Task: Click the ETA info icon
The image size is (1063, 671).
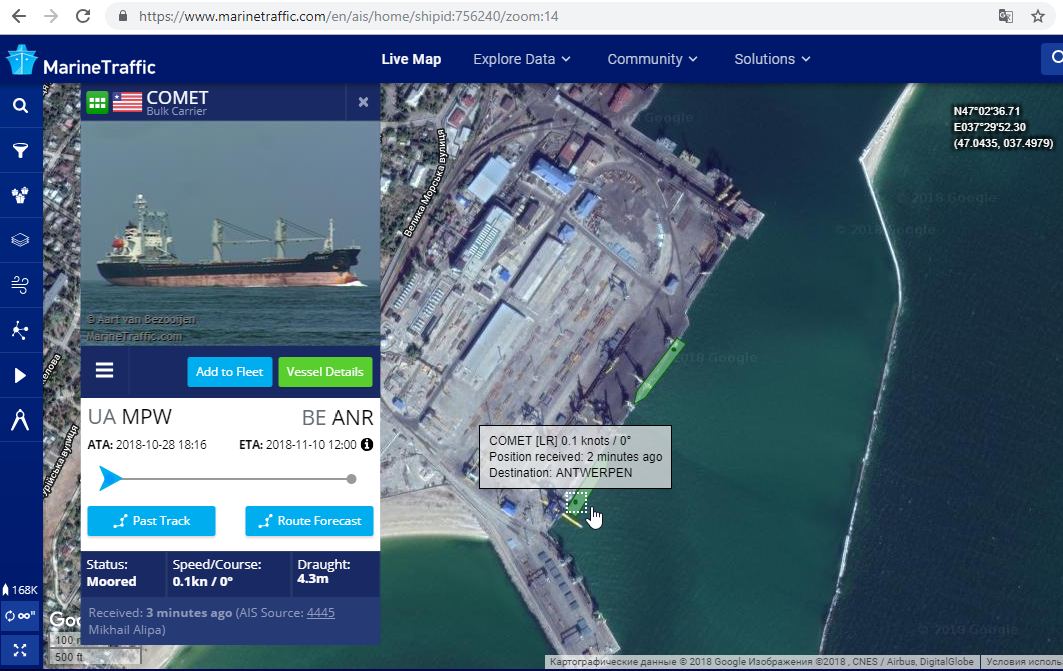Action: pos(367,444)
